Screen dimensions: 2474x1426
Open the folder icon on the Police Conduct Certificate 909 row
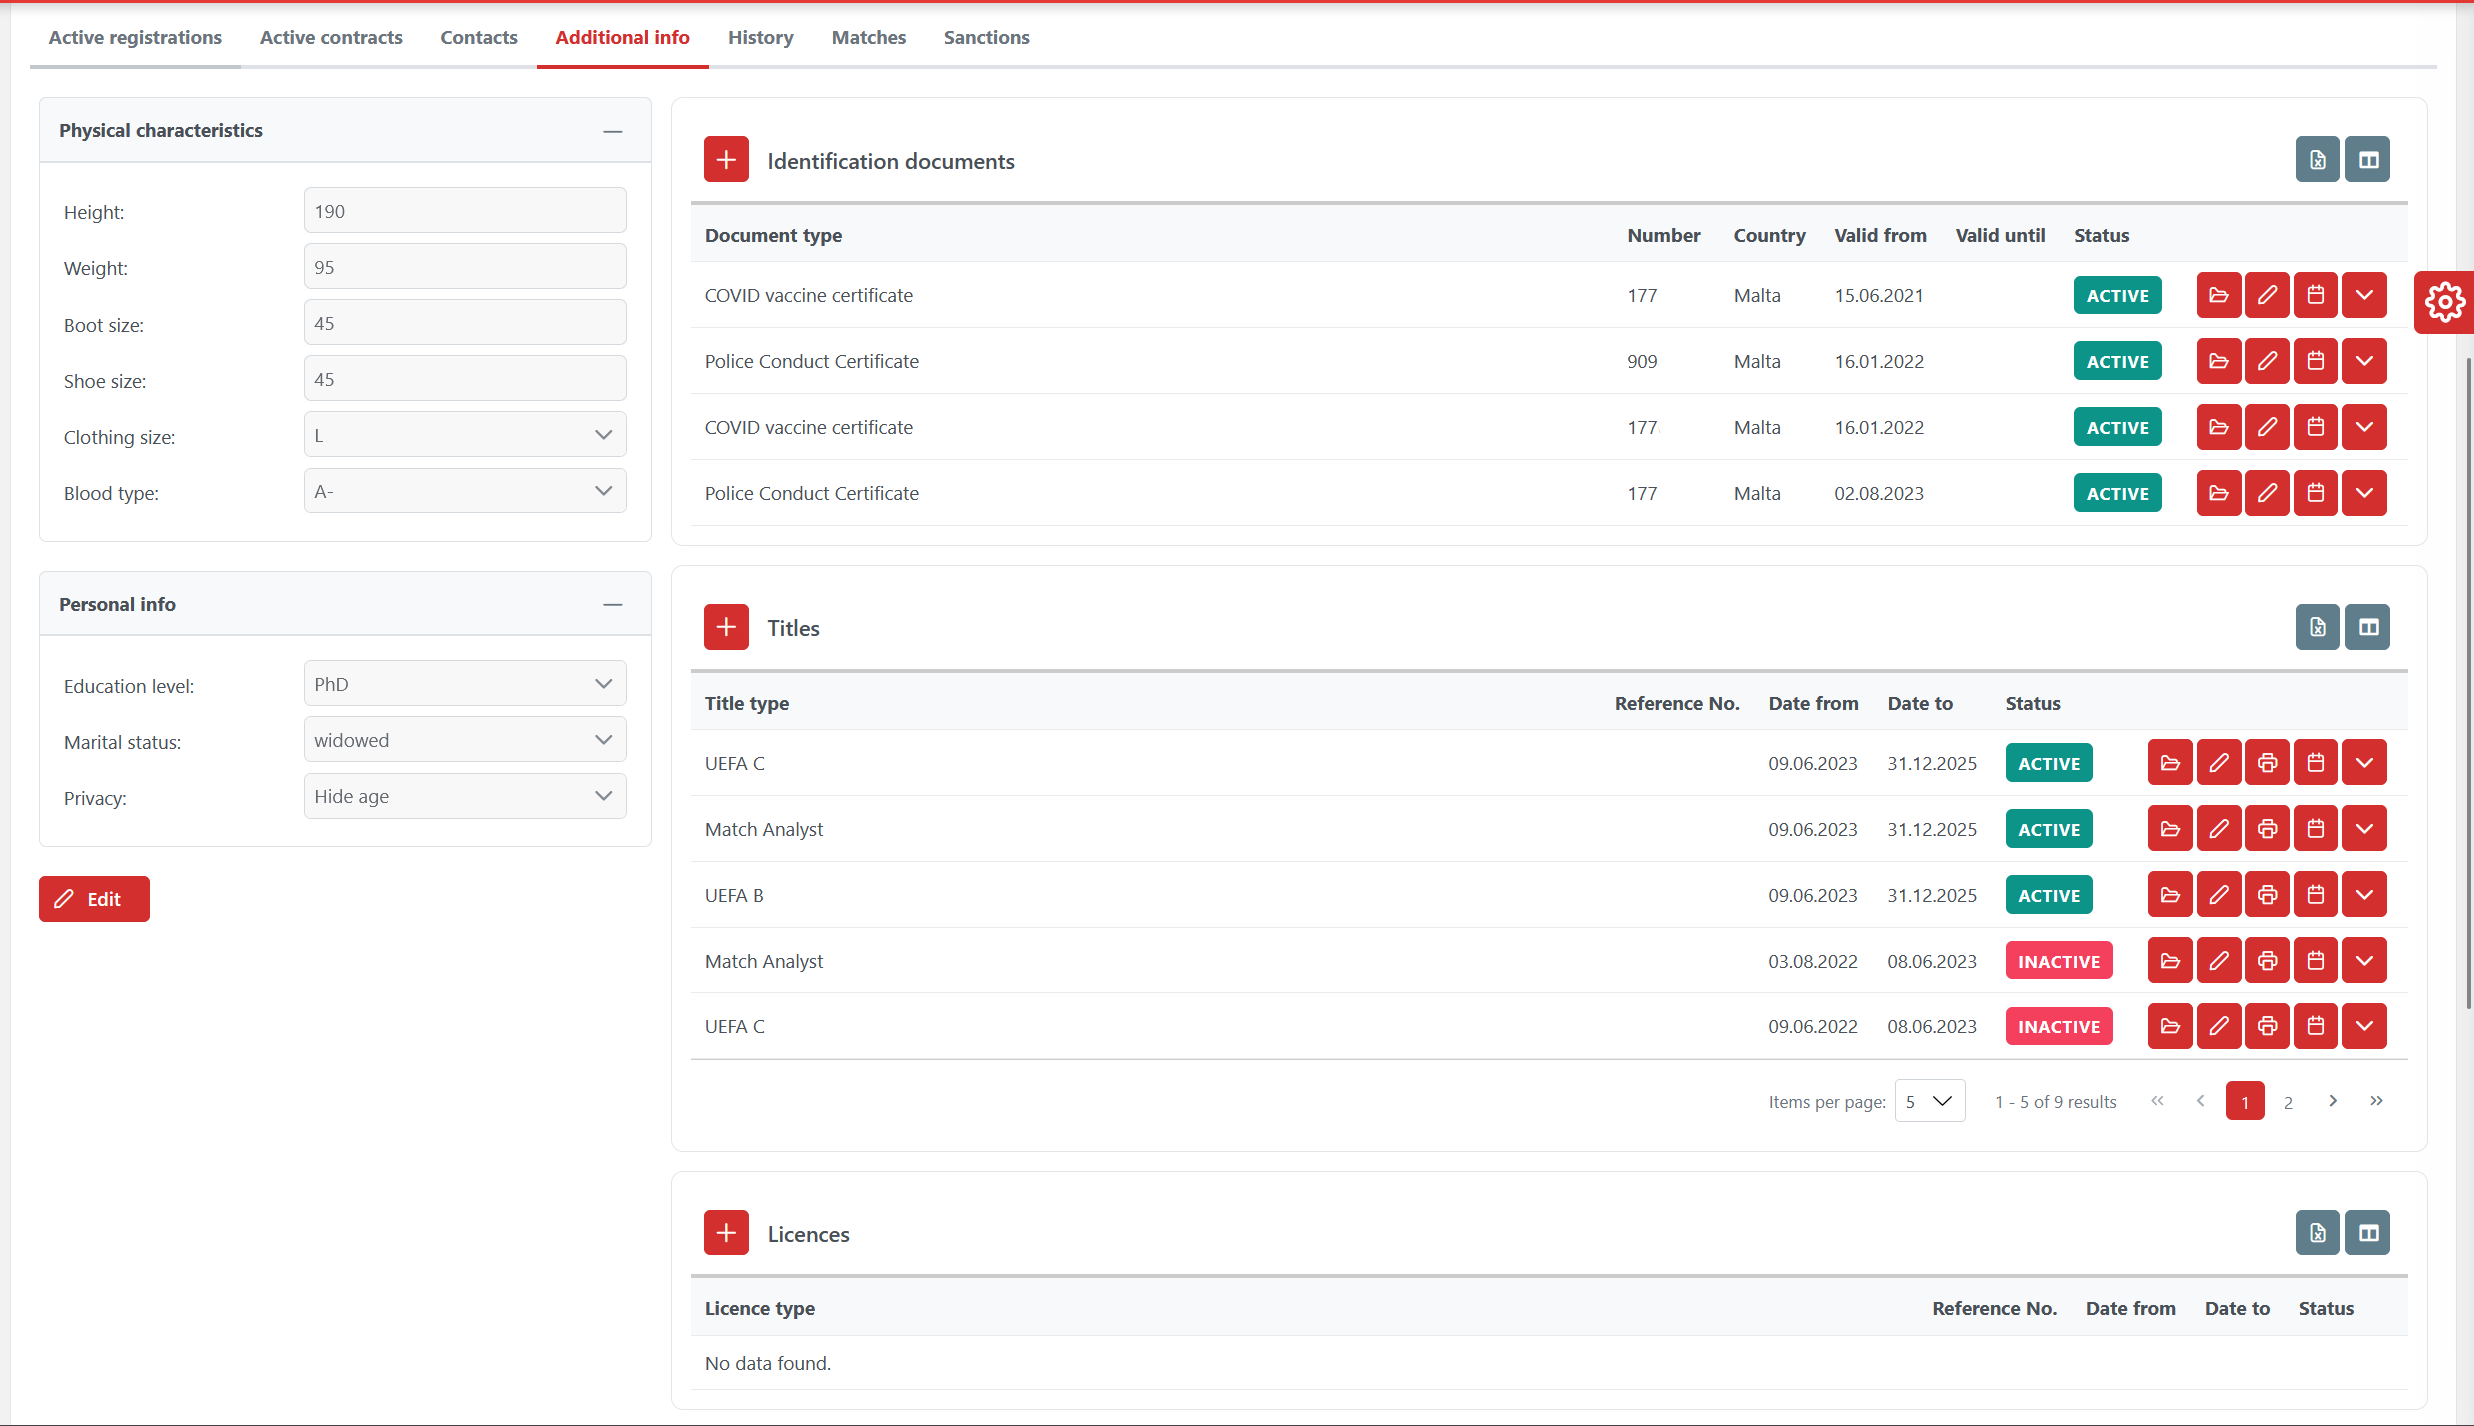[2218, 361]
